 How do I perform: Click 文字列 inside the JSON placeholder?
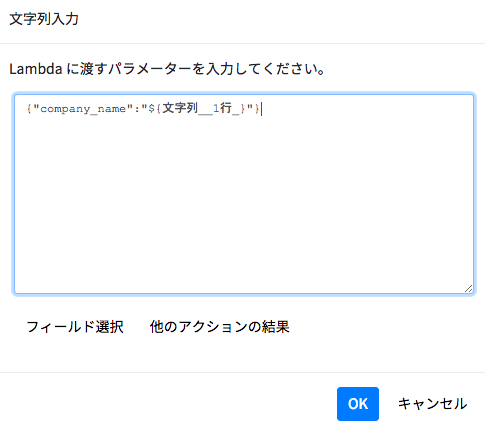pyautogui.click(x=180, y=108)
